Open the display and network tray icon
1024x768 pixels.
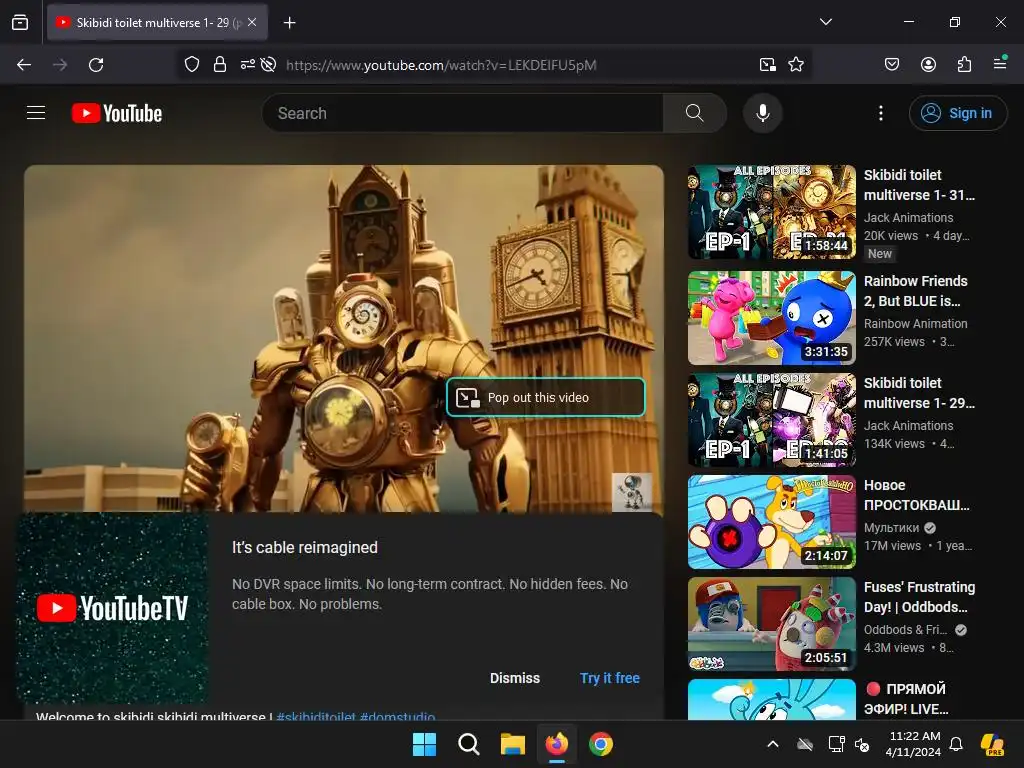pos(836,744)
